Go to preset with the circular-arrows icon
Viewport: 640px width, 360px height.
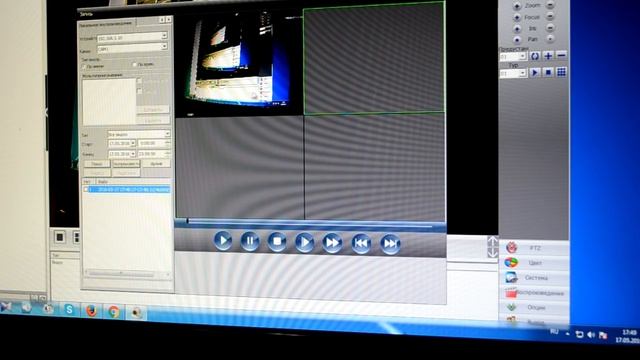tap(535, 56)
